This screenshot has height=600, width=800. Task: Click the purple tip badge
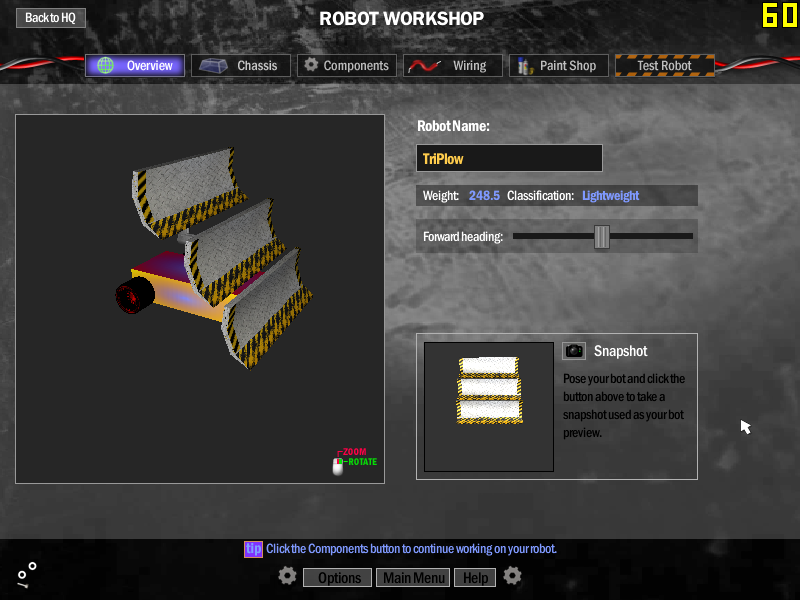point(253,549)
